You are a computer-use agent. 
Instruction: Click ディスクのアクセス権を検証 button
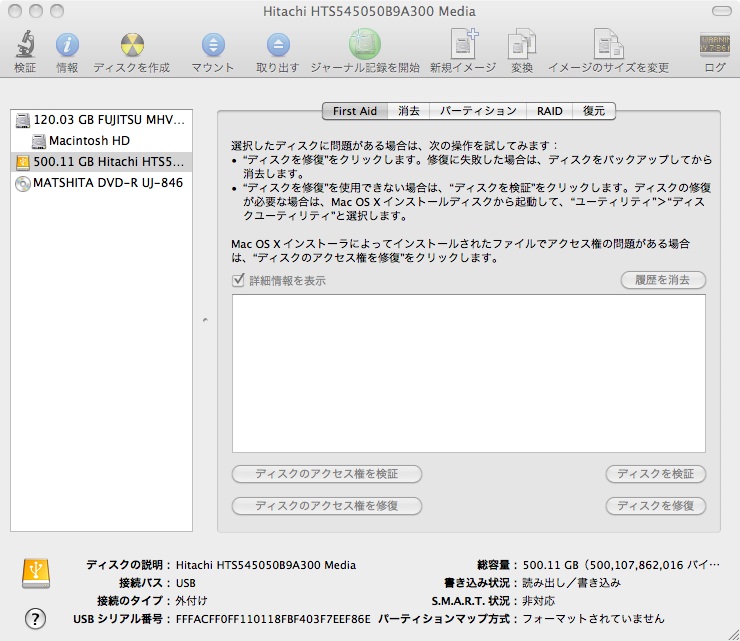point(327,474)
